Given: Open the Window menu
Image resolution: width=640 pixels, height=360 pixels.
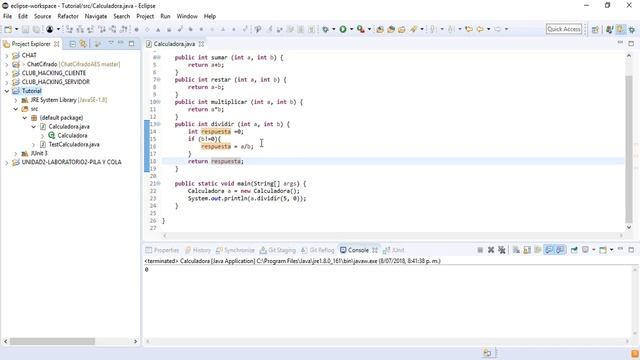Looking at the screenshot, I should (x=187, y=16).
